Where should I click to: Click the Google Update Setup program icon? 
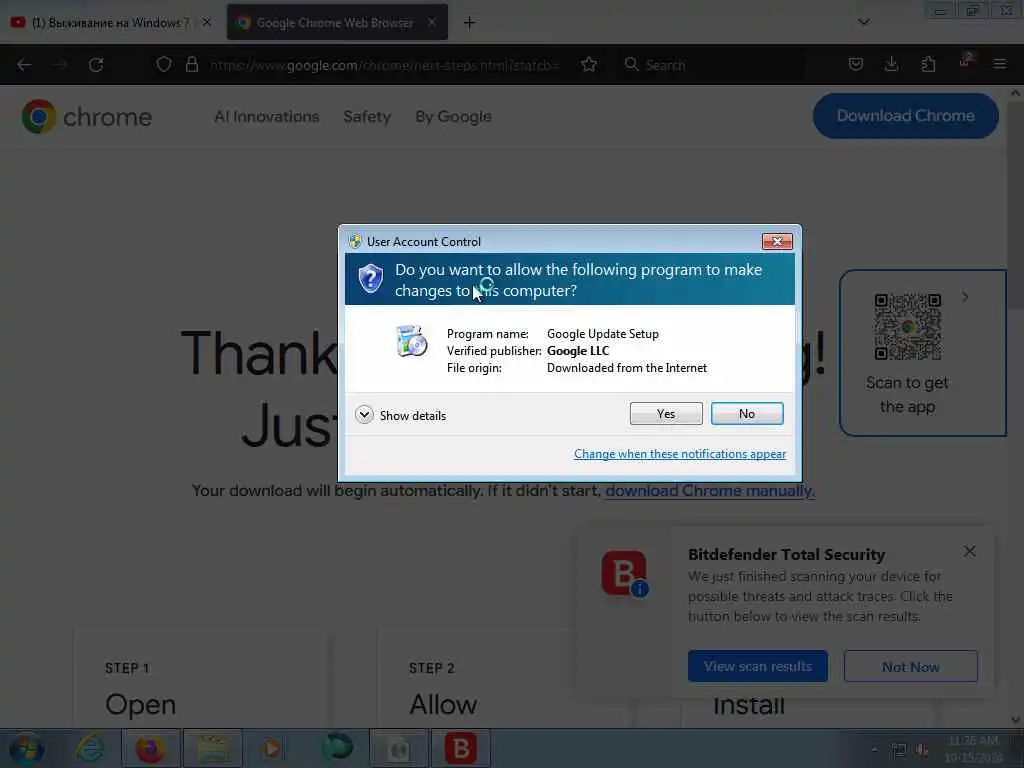pos(411,341)
